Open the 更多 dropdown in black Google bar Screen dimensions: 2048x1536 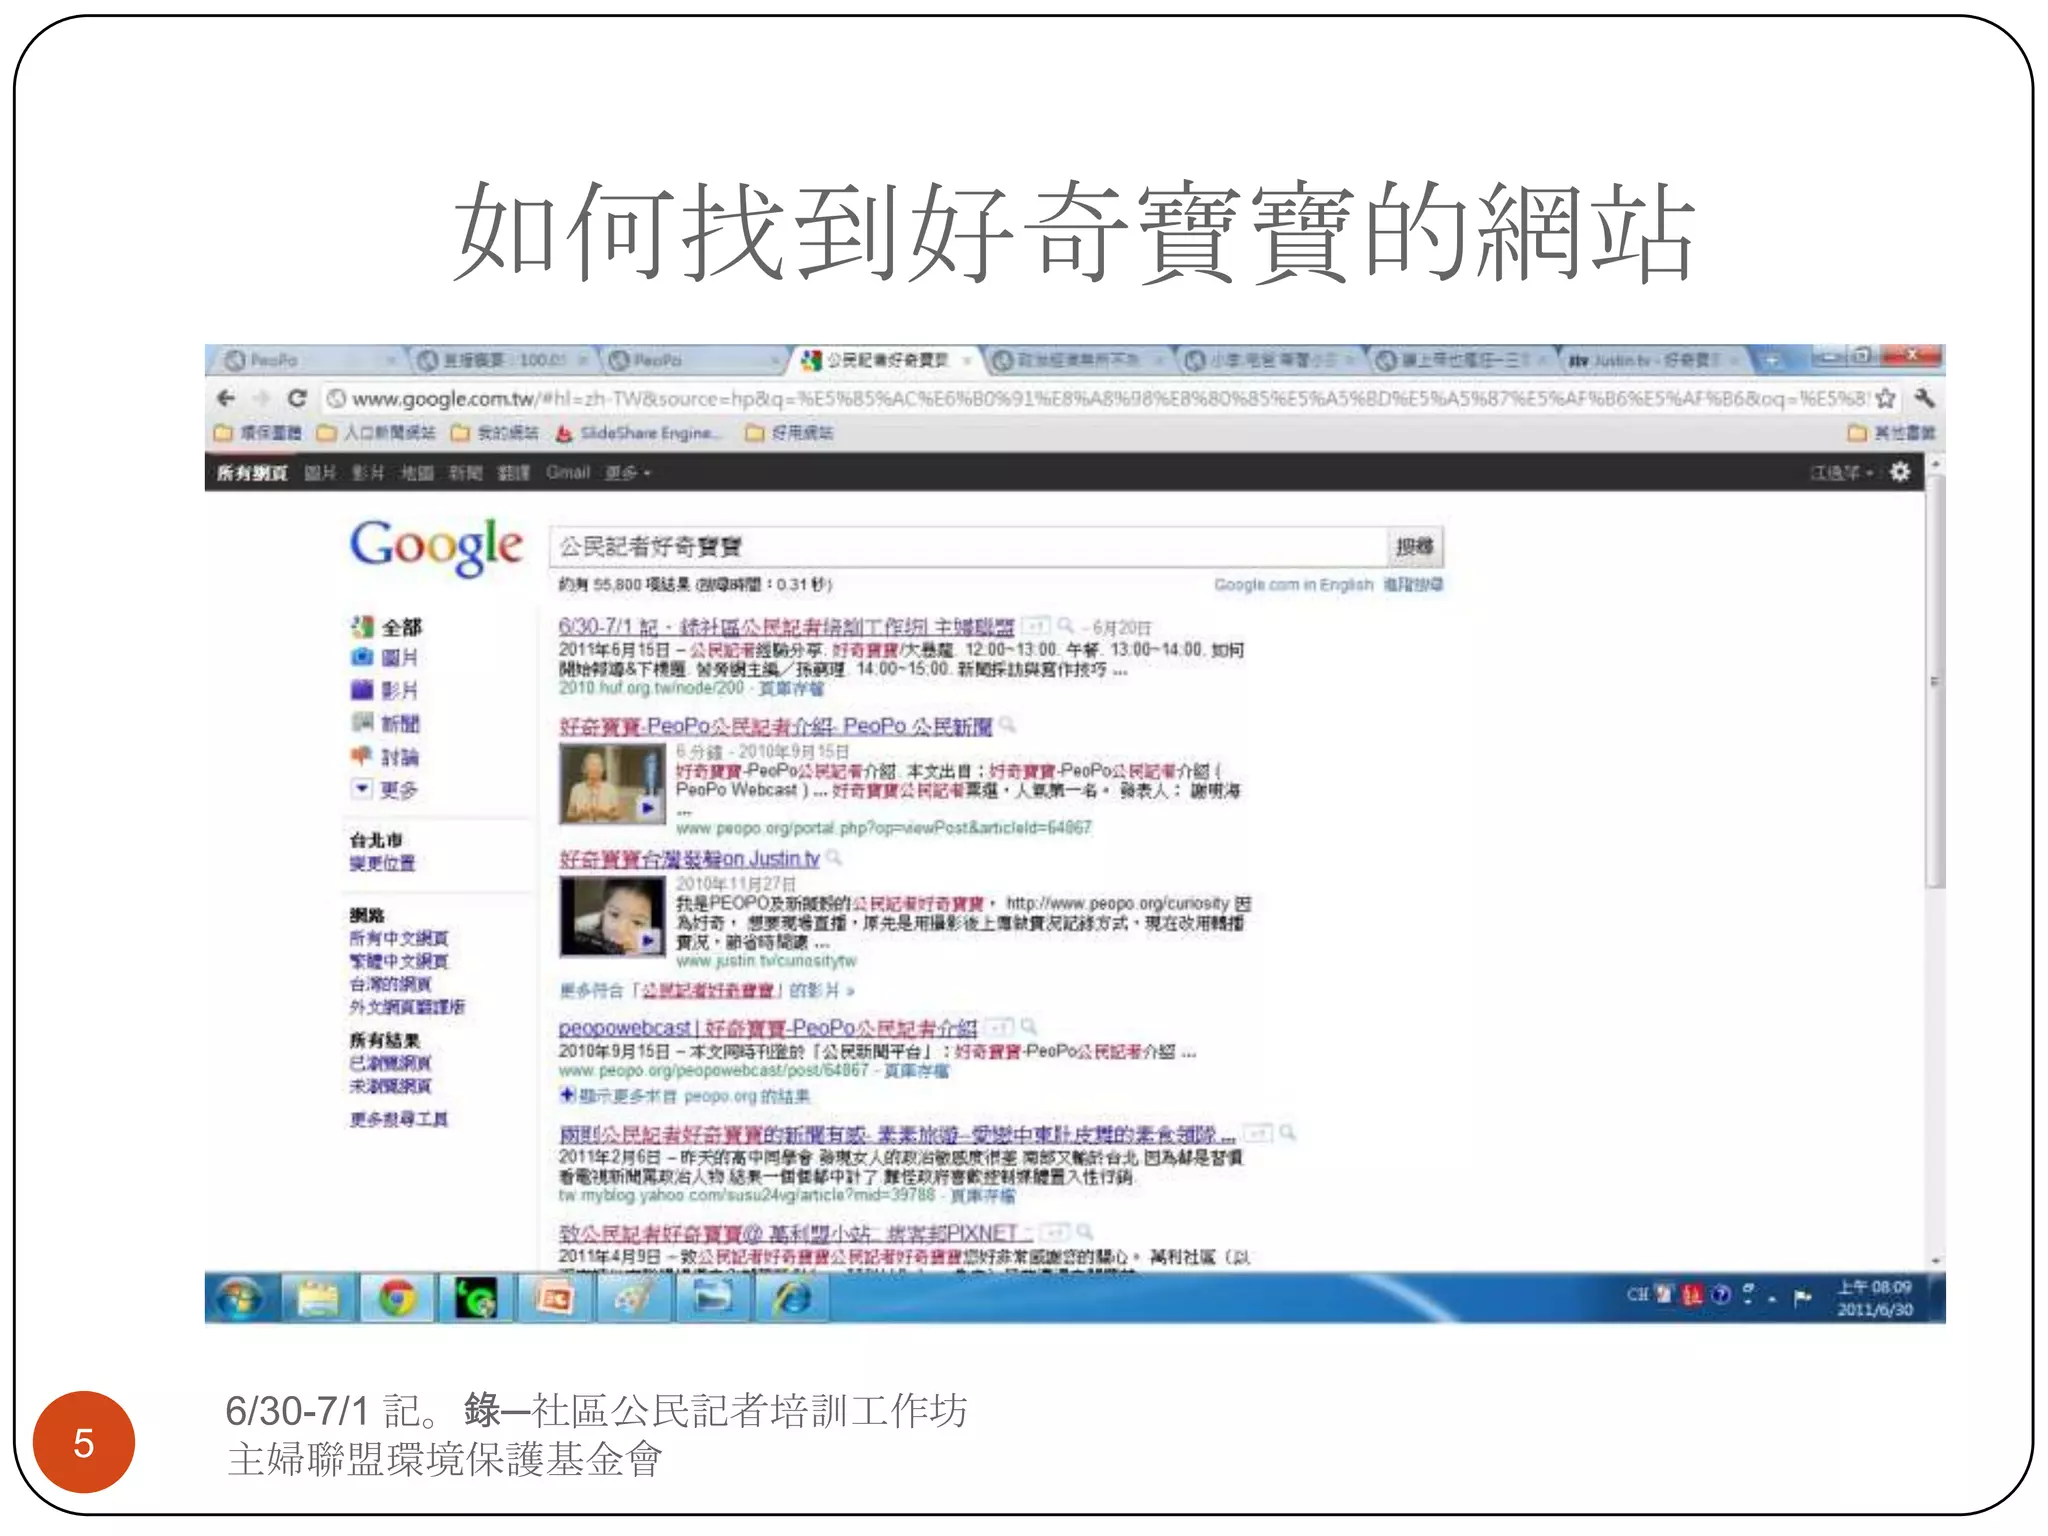tap(628, 472)
